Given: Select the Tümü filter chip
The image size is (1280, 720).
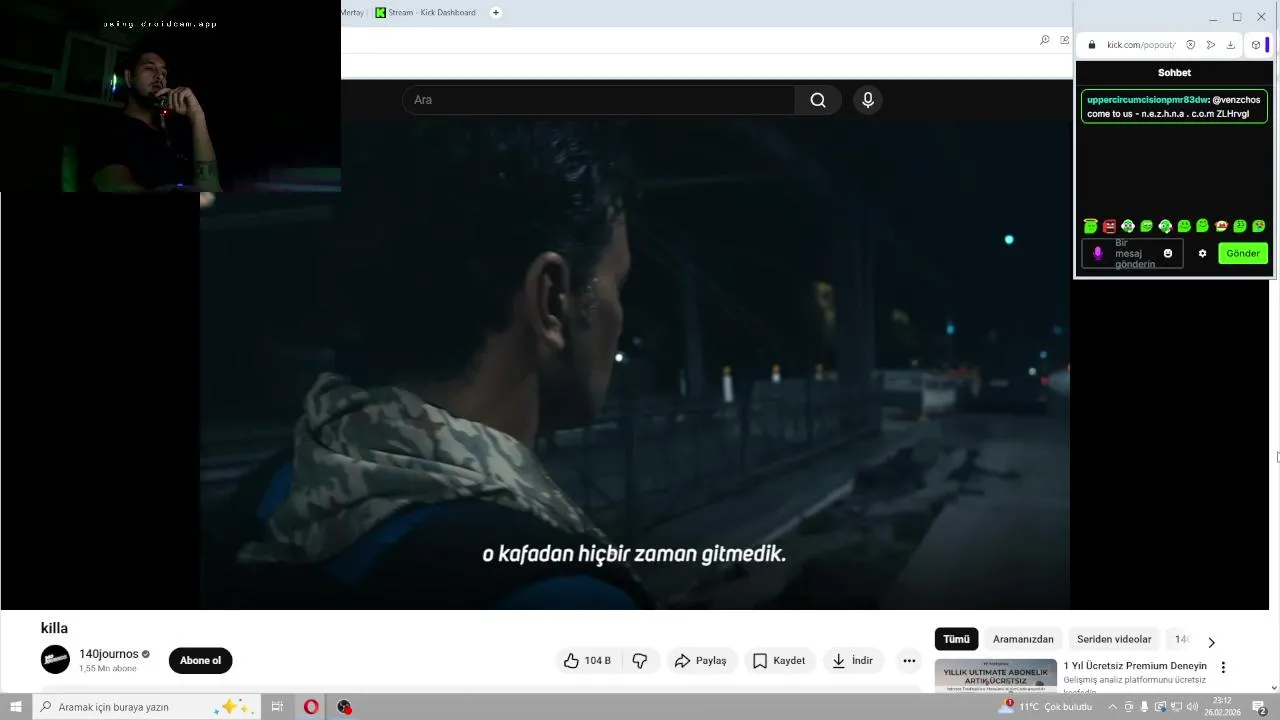Looking at the screenshot, I should tap(956, 639).
